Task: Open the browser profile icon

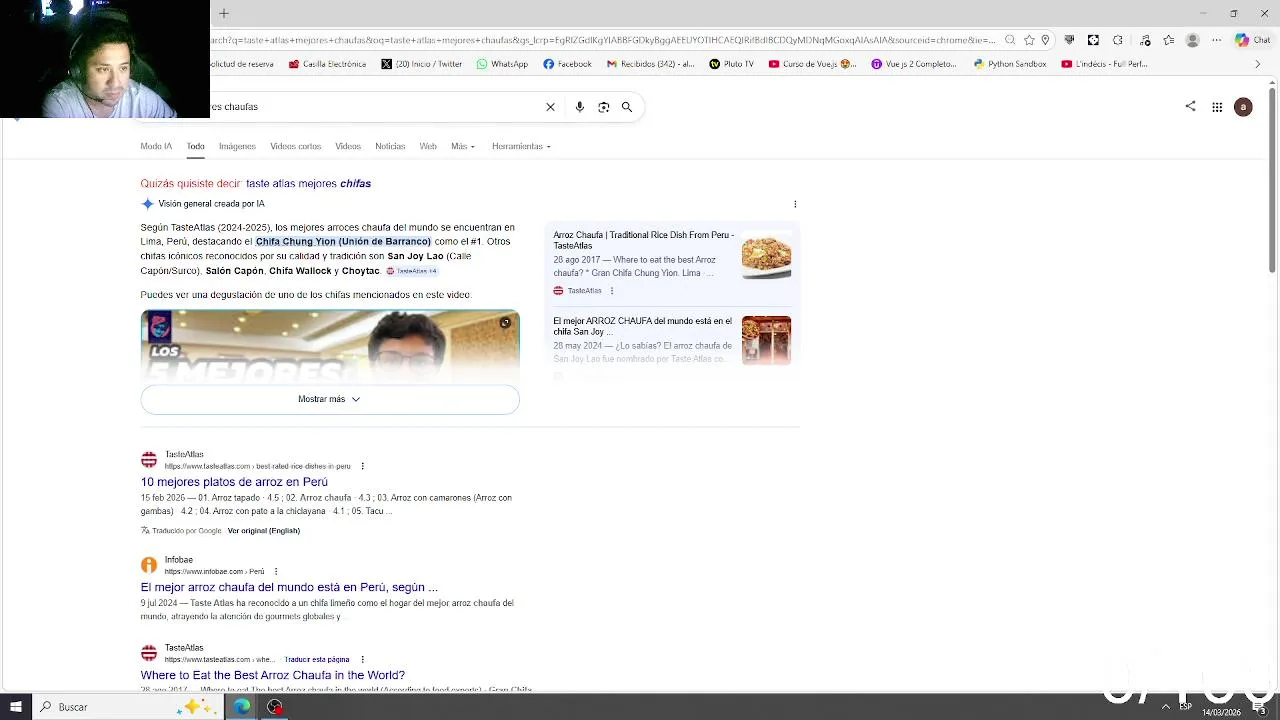Action: pyautogui.click(x=1192, y=40)
